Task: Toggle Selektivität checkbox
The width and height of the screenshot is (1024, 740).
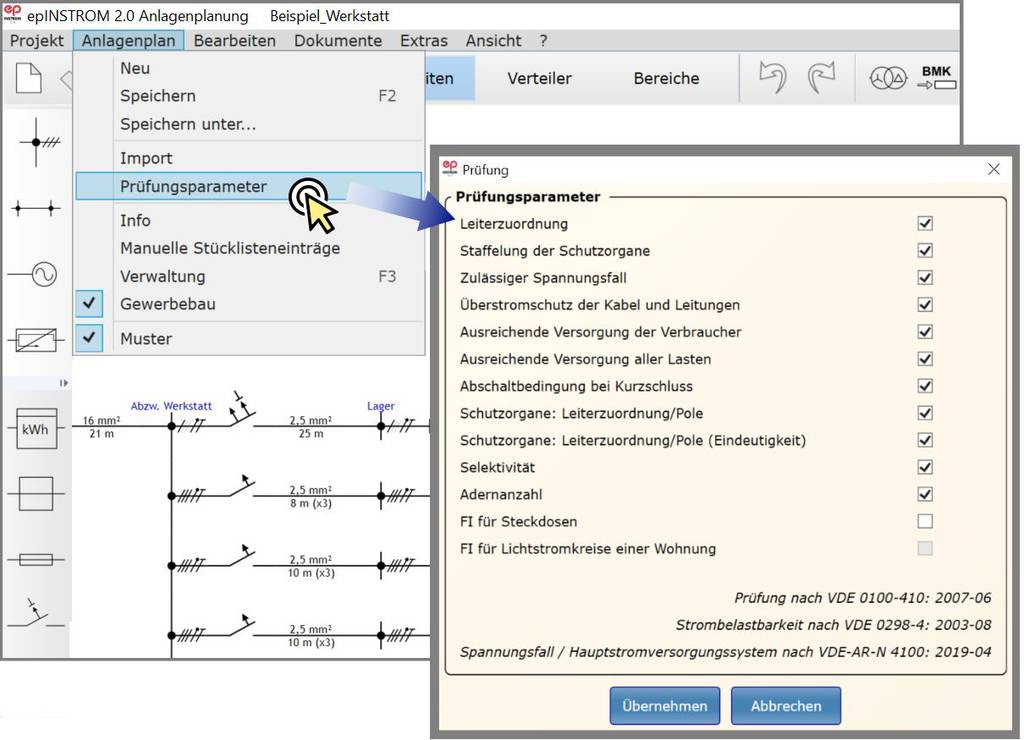Action: [925, 468]
